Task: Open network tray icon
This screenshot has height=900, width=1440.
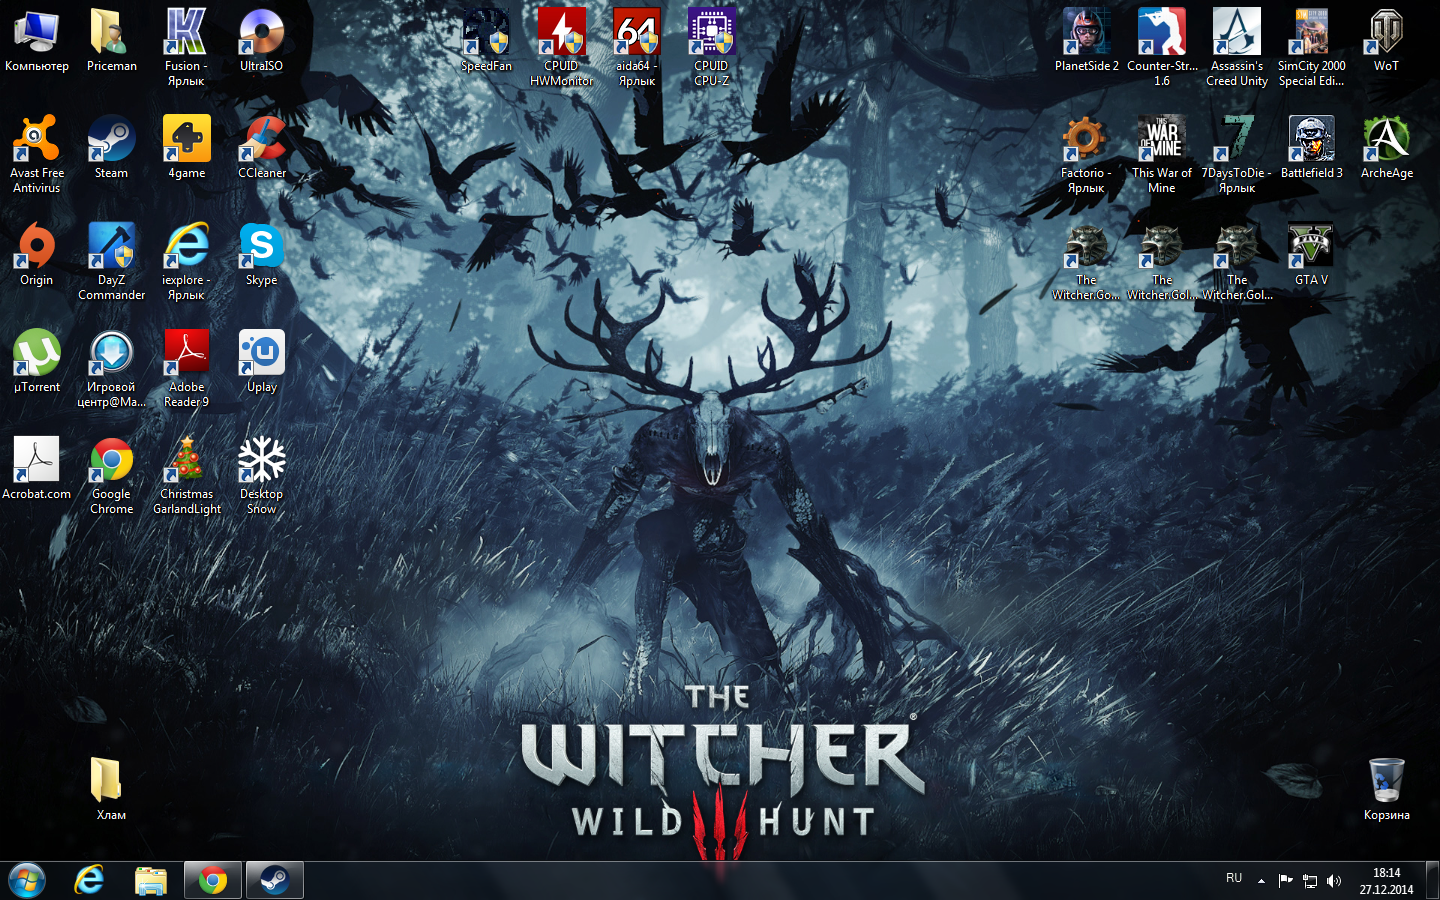Action: (1310, 881)
